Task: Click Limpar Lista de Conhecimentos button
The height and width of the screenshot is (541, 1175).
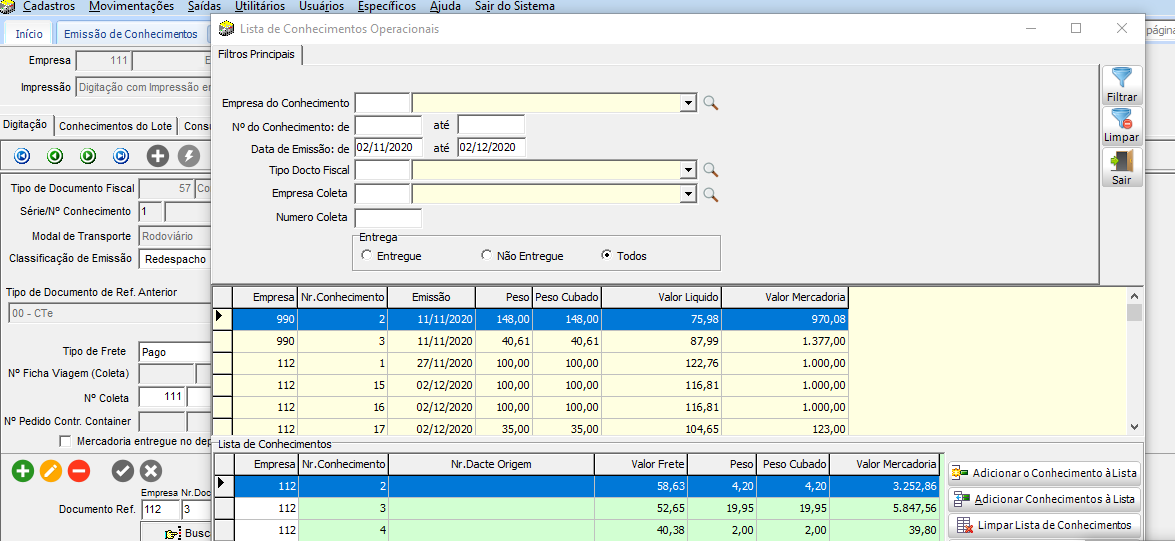Action: click(x=1044, y=525)
